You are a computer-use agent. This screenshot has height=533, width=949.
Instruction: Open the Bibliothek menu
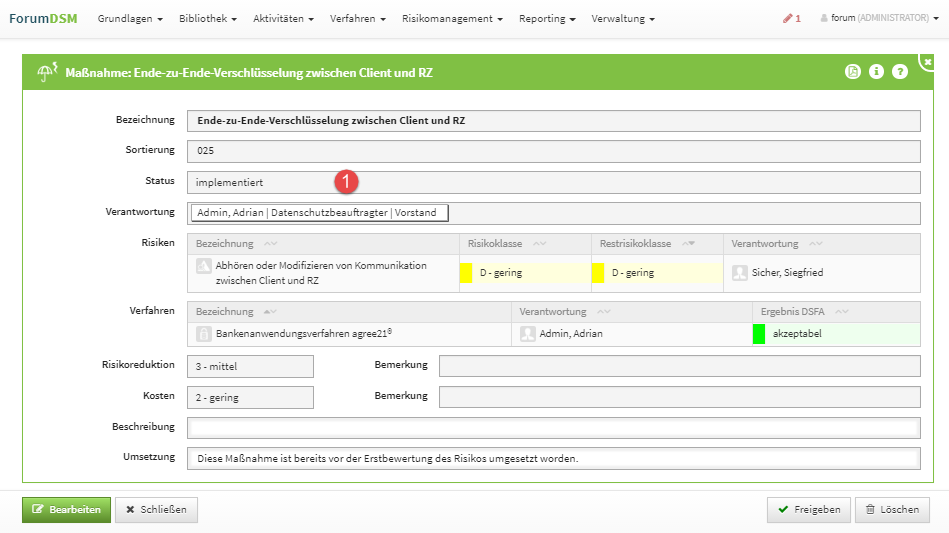pos(208,19)
